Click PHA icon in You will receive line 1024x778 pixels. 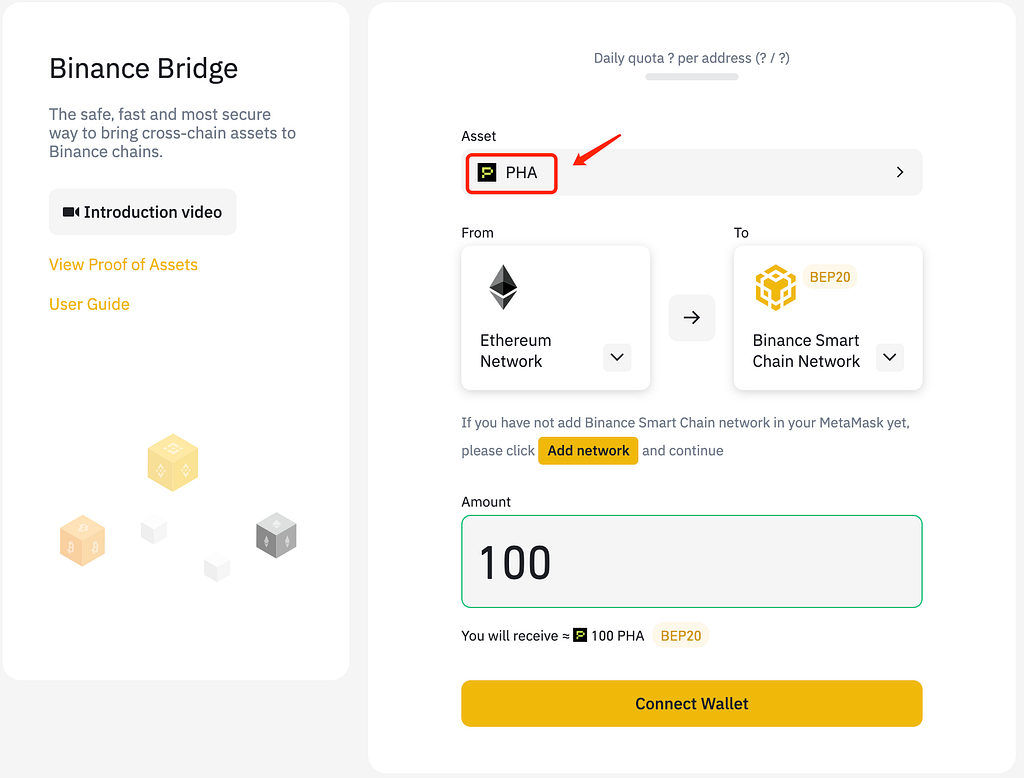click(x=580, y=635)
